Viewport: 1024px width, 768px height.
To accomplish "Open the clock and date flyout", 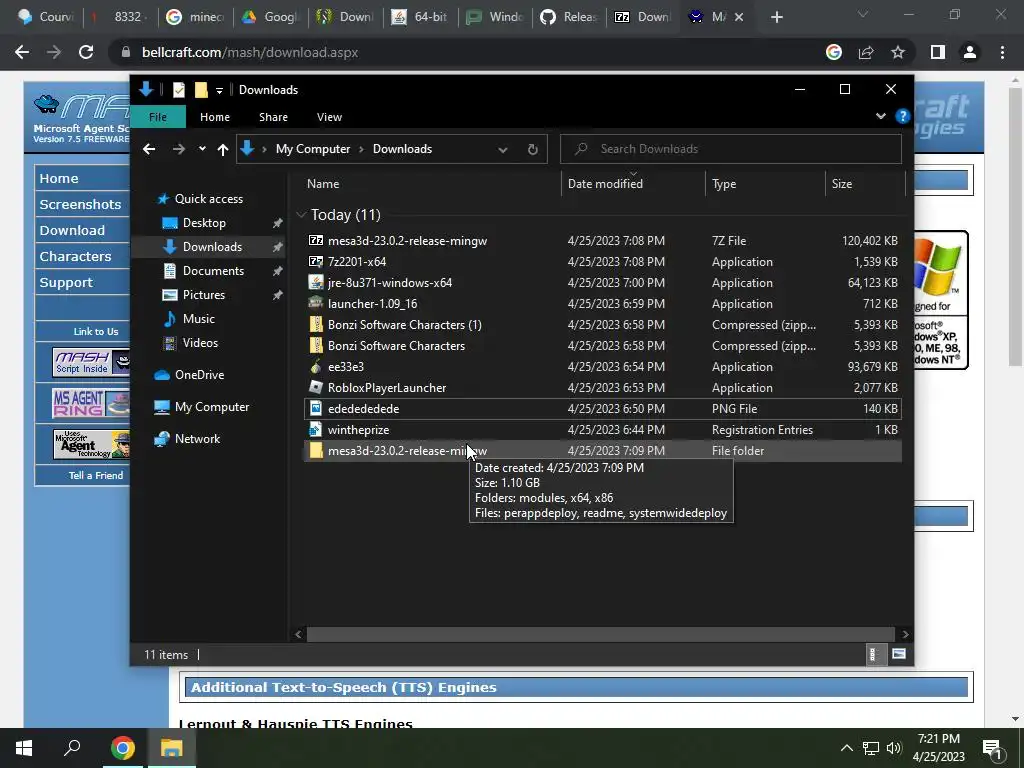I will [938, 748].
